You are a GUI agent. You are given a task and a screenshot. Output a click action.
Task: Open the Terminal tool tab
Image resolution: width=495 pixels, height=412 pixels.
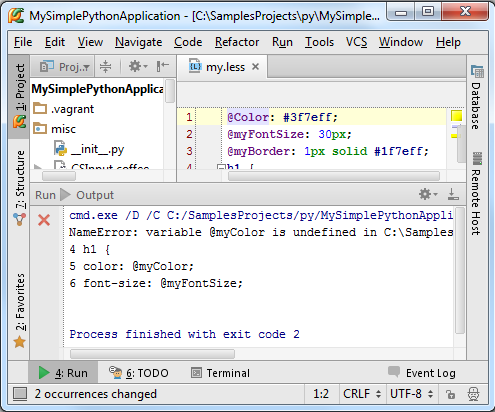220,373
